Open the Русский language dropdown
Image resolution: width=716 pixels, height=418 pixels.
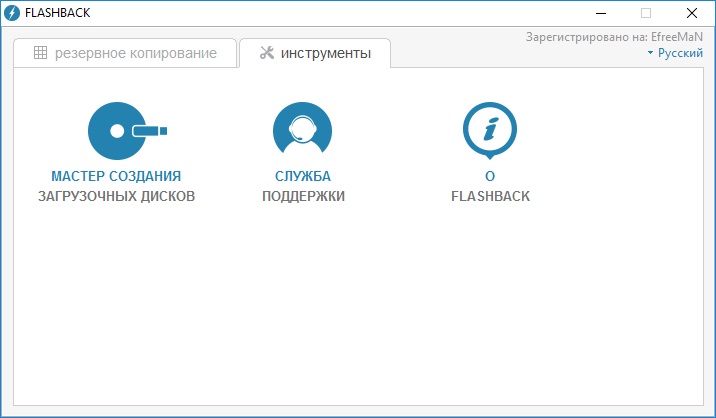pyautogui.click(x=675, y=53)
